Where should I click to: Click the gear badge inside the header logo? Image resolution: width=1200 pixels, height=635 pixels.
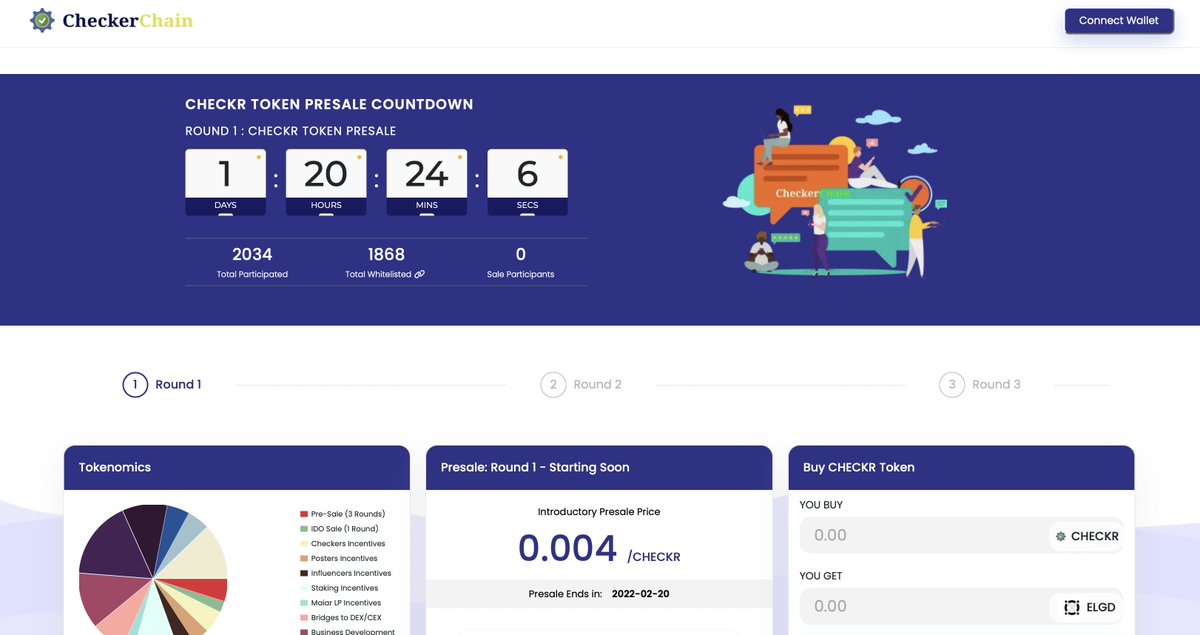(x=40, y=20)
